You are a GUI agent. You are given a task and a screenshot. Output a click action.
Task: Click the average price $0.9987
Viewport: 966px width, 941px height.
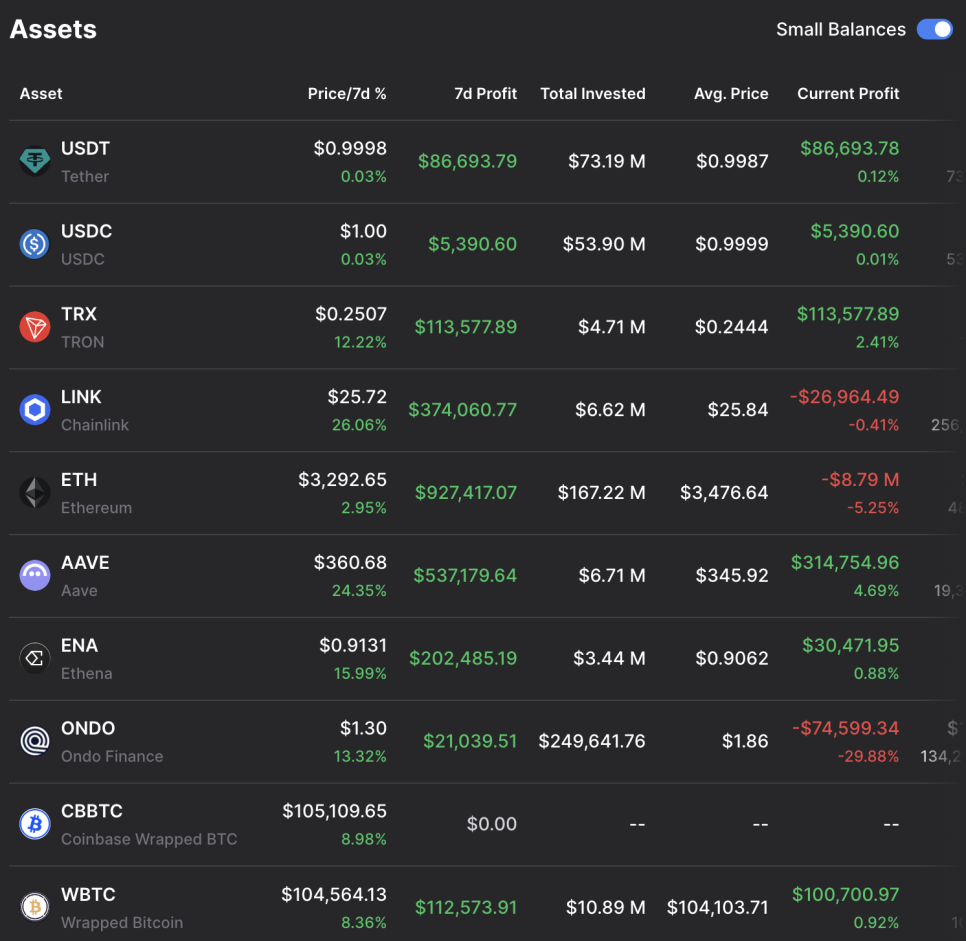(732, 161)
